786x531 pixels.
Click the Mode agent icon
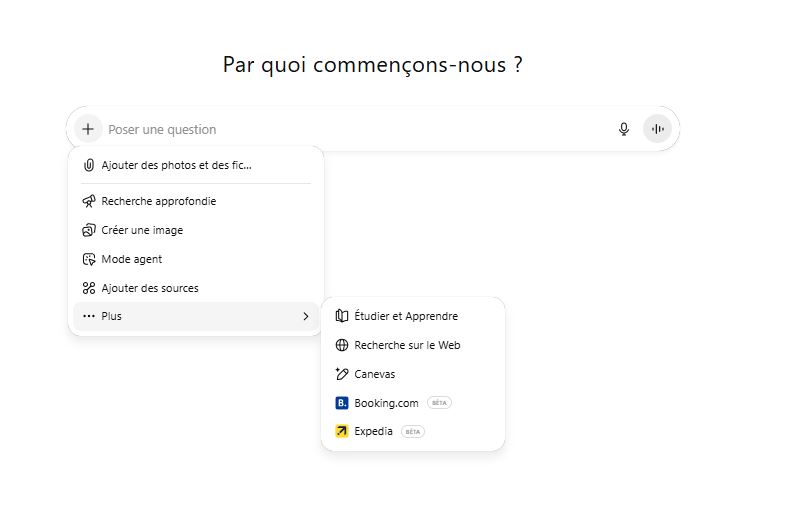coord(89,259)
